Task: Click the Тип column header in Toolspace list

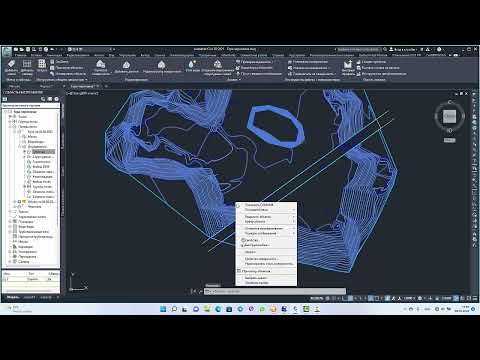Action: (x=31, y=274)
